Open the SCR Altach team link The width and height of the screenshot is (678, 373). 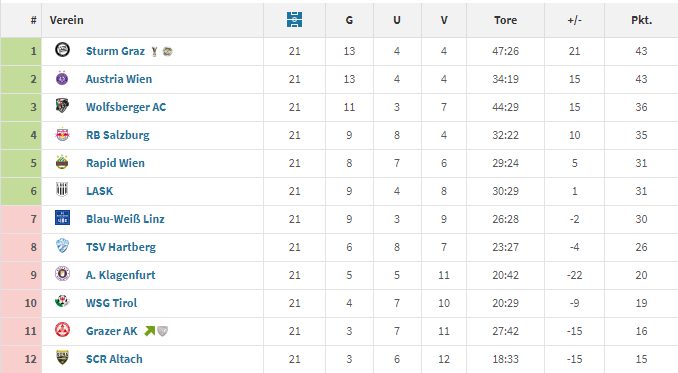(x=114, y=359)
